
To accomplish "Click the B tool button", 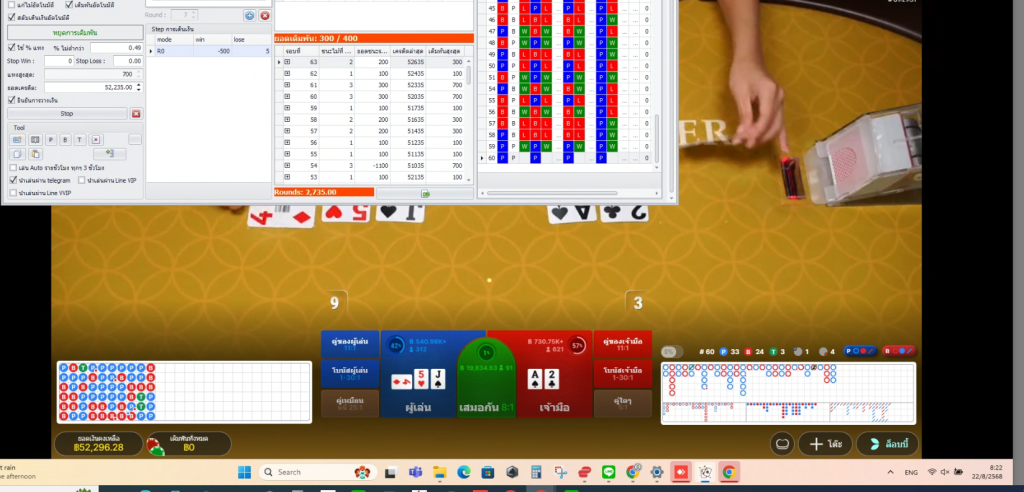I will (x=65, y=140).
